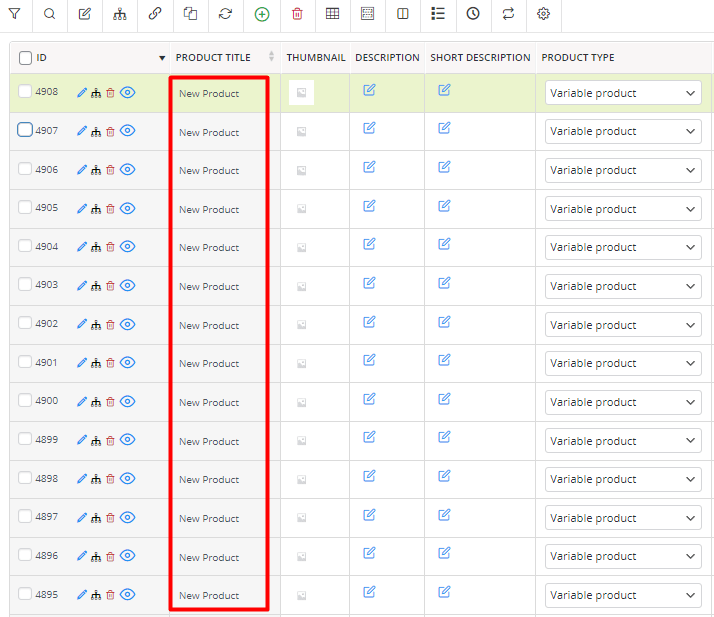Open the settings gear icon in toolbar
This screenshot has height=617, width=714.
(x=543, y=14)
